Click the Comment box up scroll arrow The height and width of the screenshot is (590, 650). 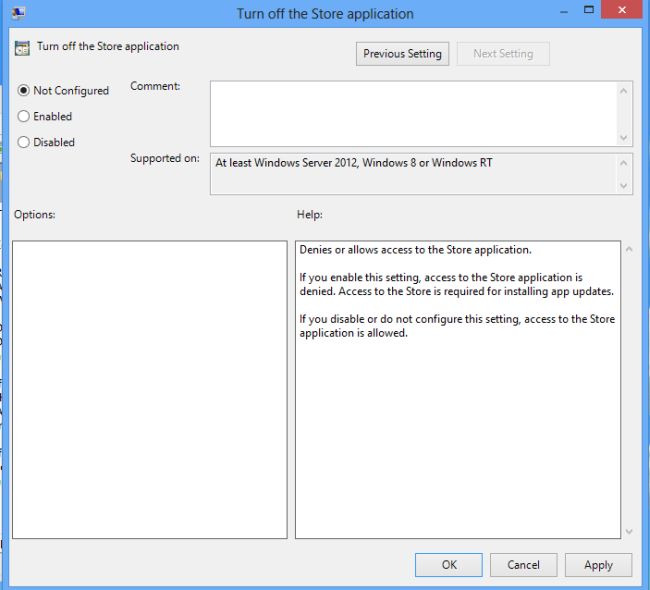[x=623, y=91]
